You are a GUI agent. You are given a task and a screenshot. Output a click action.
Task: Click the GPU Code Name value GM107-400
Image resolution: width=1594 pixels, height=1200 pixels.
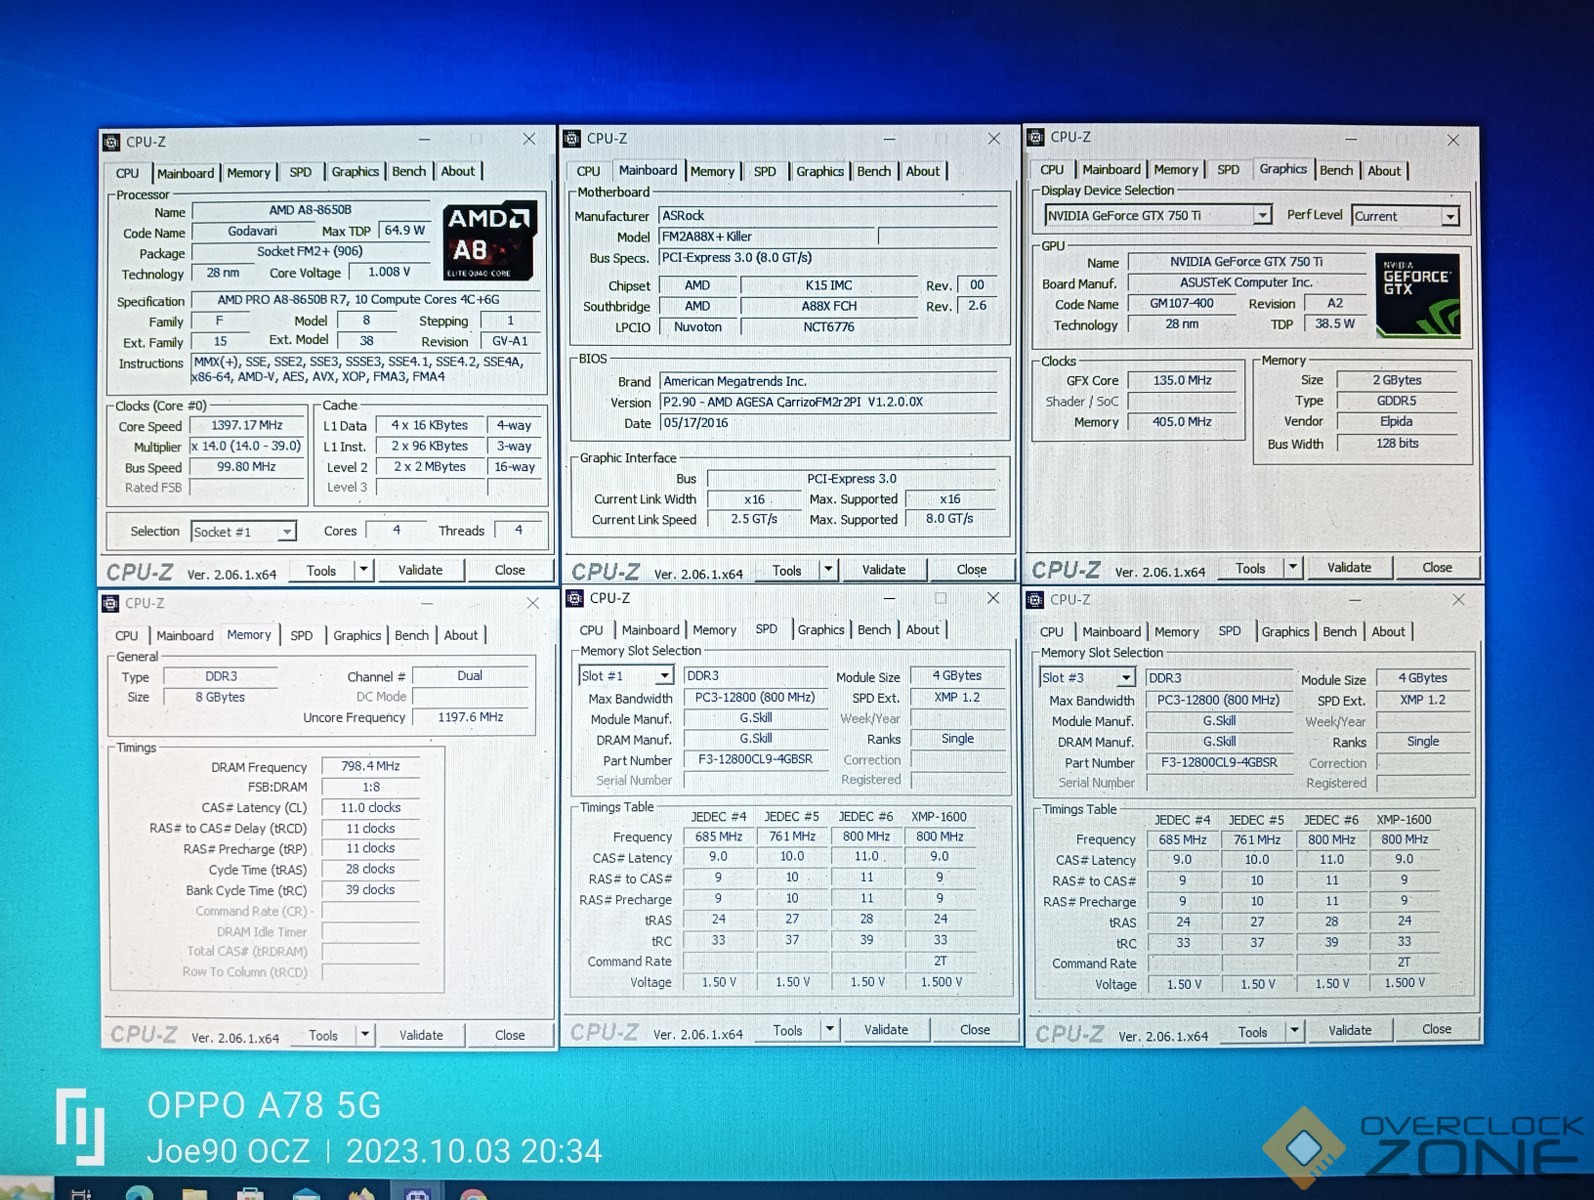(1182, 303)
